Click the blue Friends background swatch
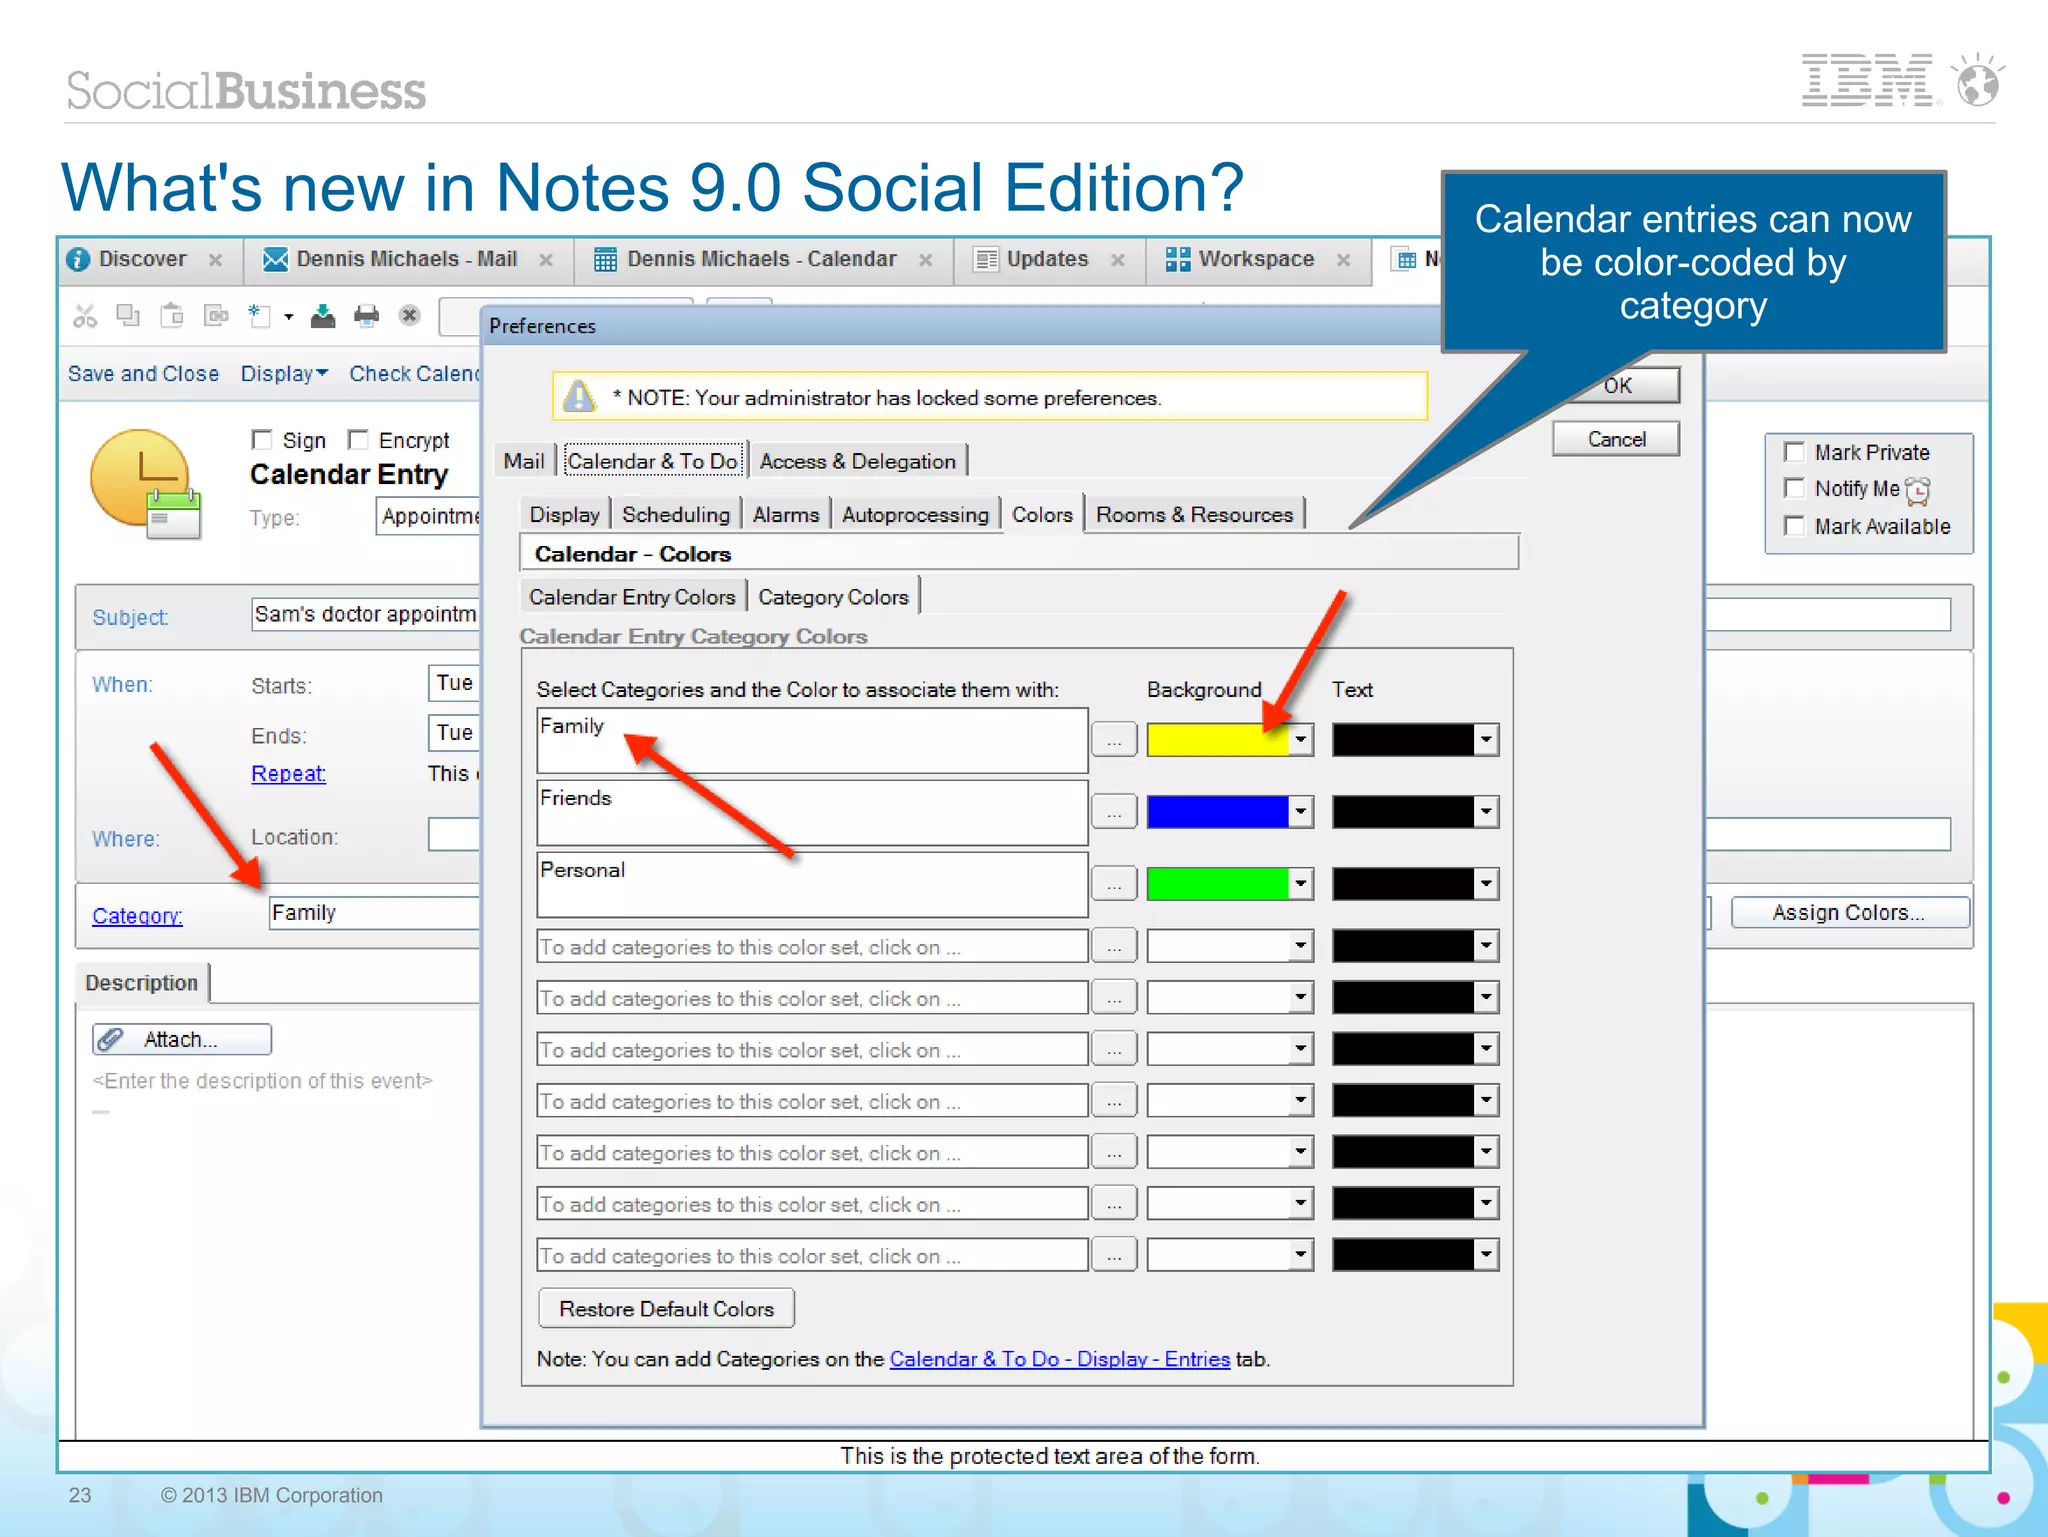This screenshot has height=1537, width=2048. point(1218,812)
